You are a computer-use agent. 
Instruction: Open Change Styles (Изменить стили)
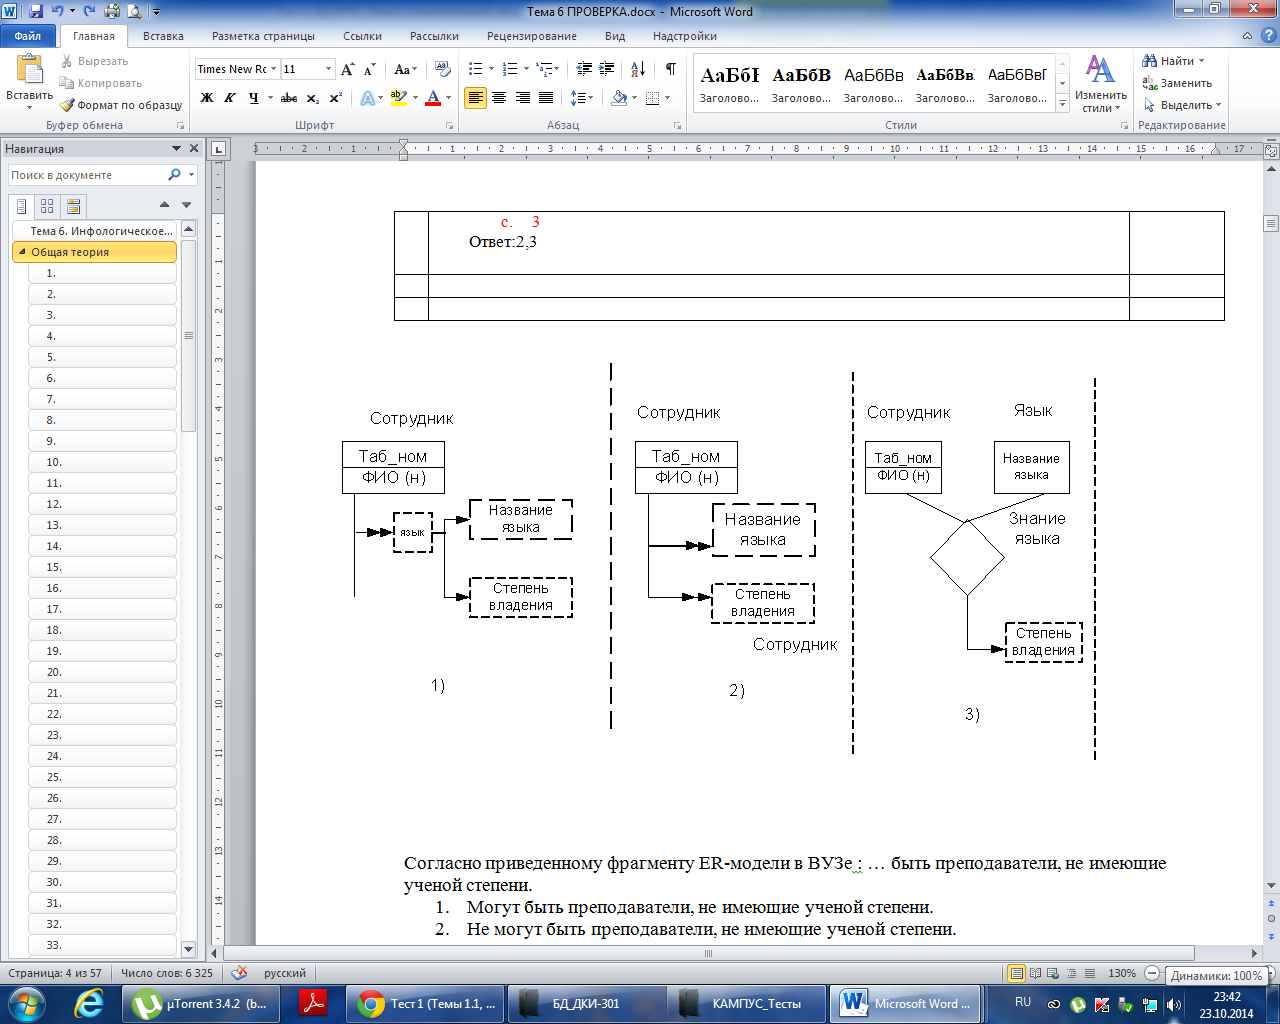1100,83
